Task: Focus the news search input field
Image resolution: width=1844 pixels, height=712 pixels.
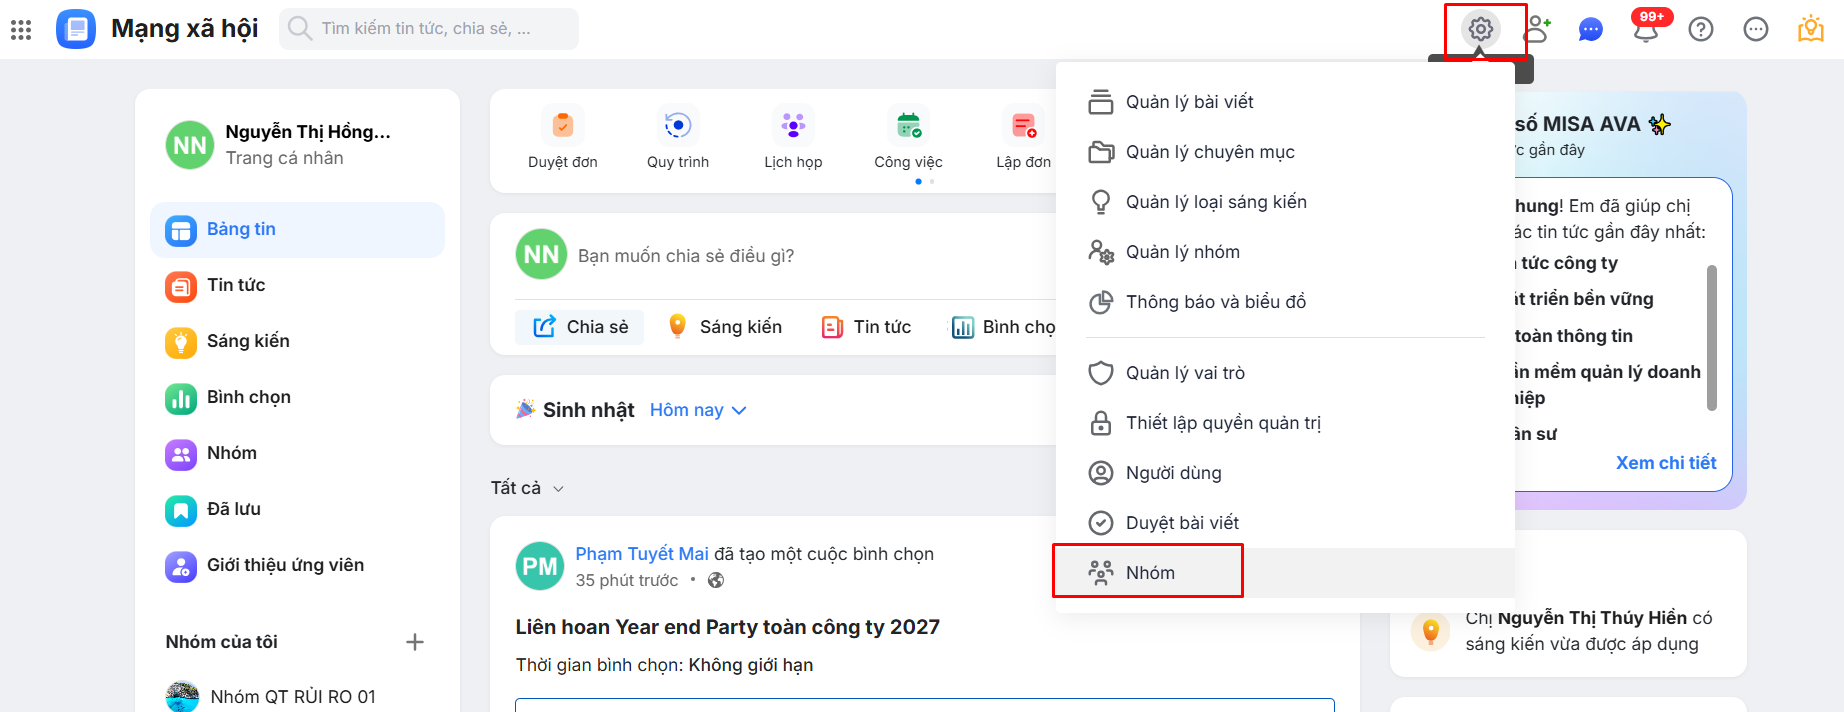Action: click(440, 29)
